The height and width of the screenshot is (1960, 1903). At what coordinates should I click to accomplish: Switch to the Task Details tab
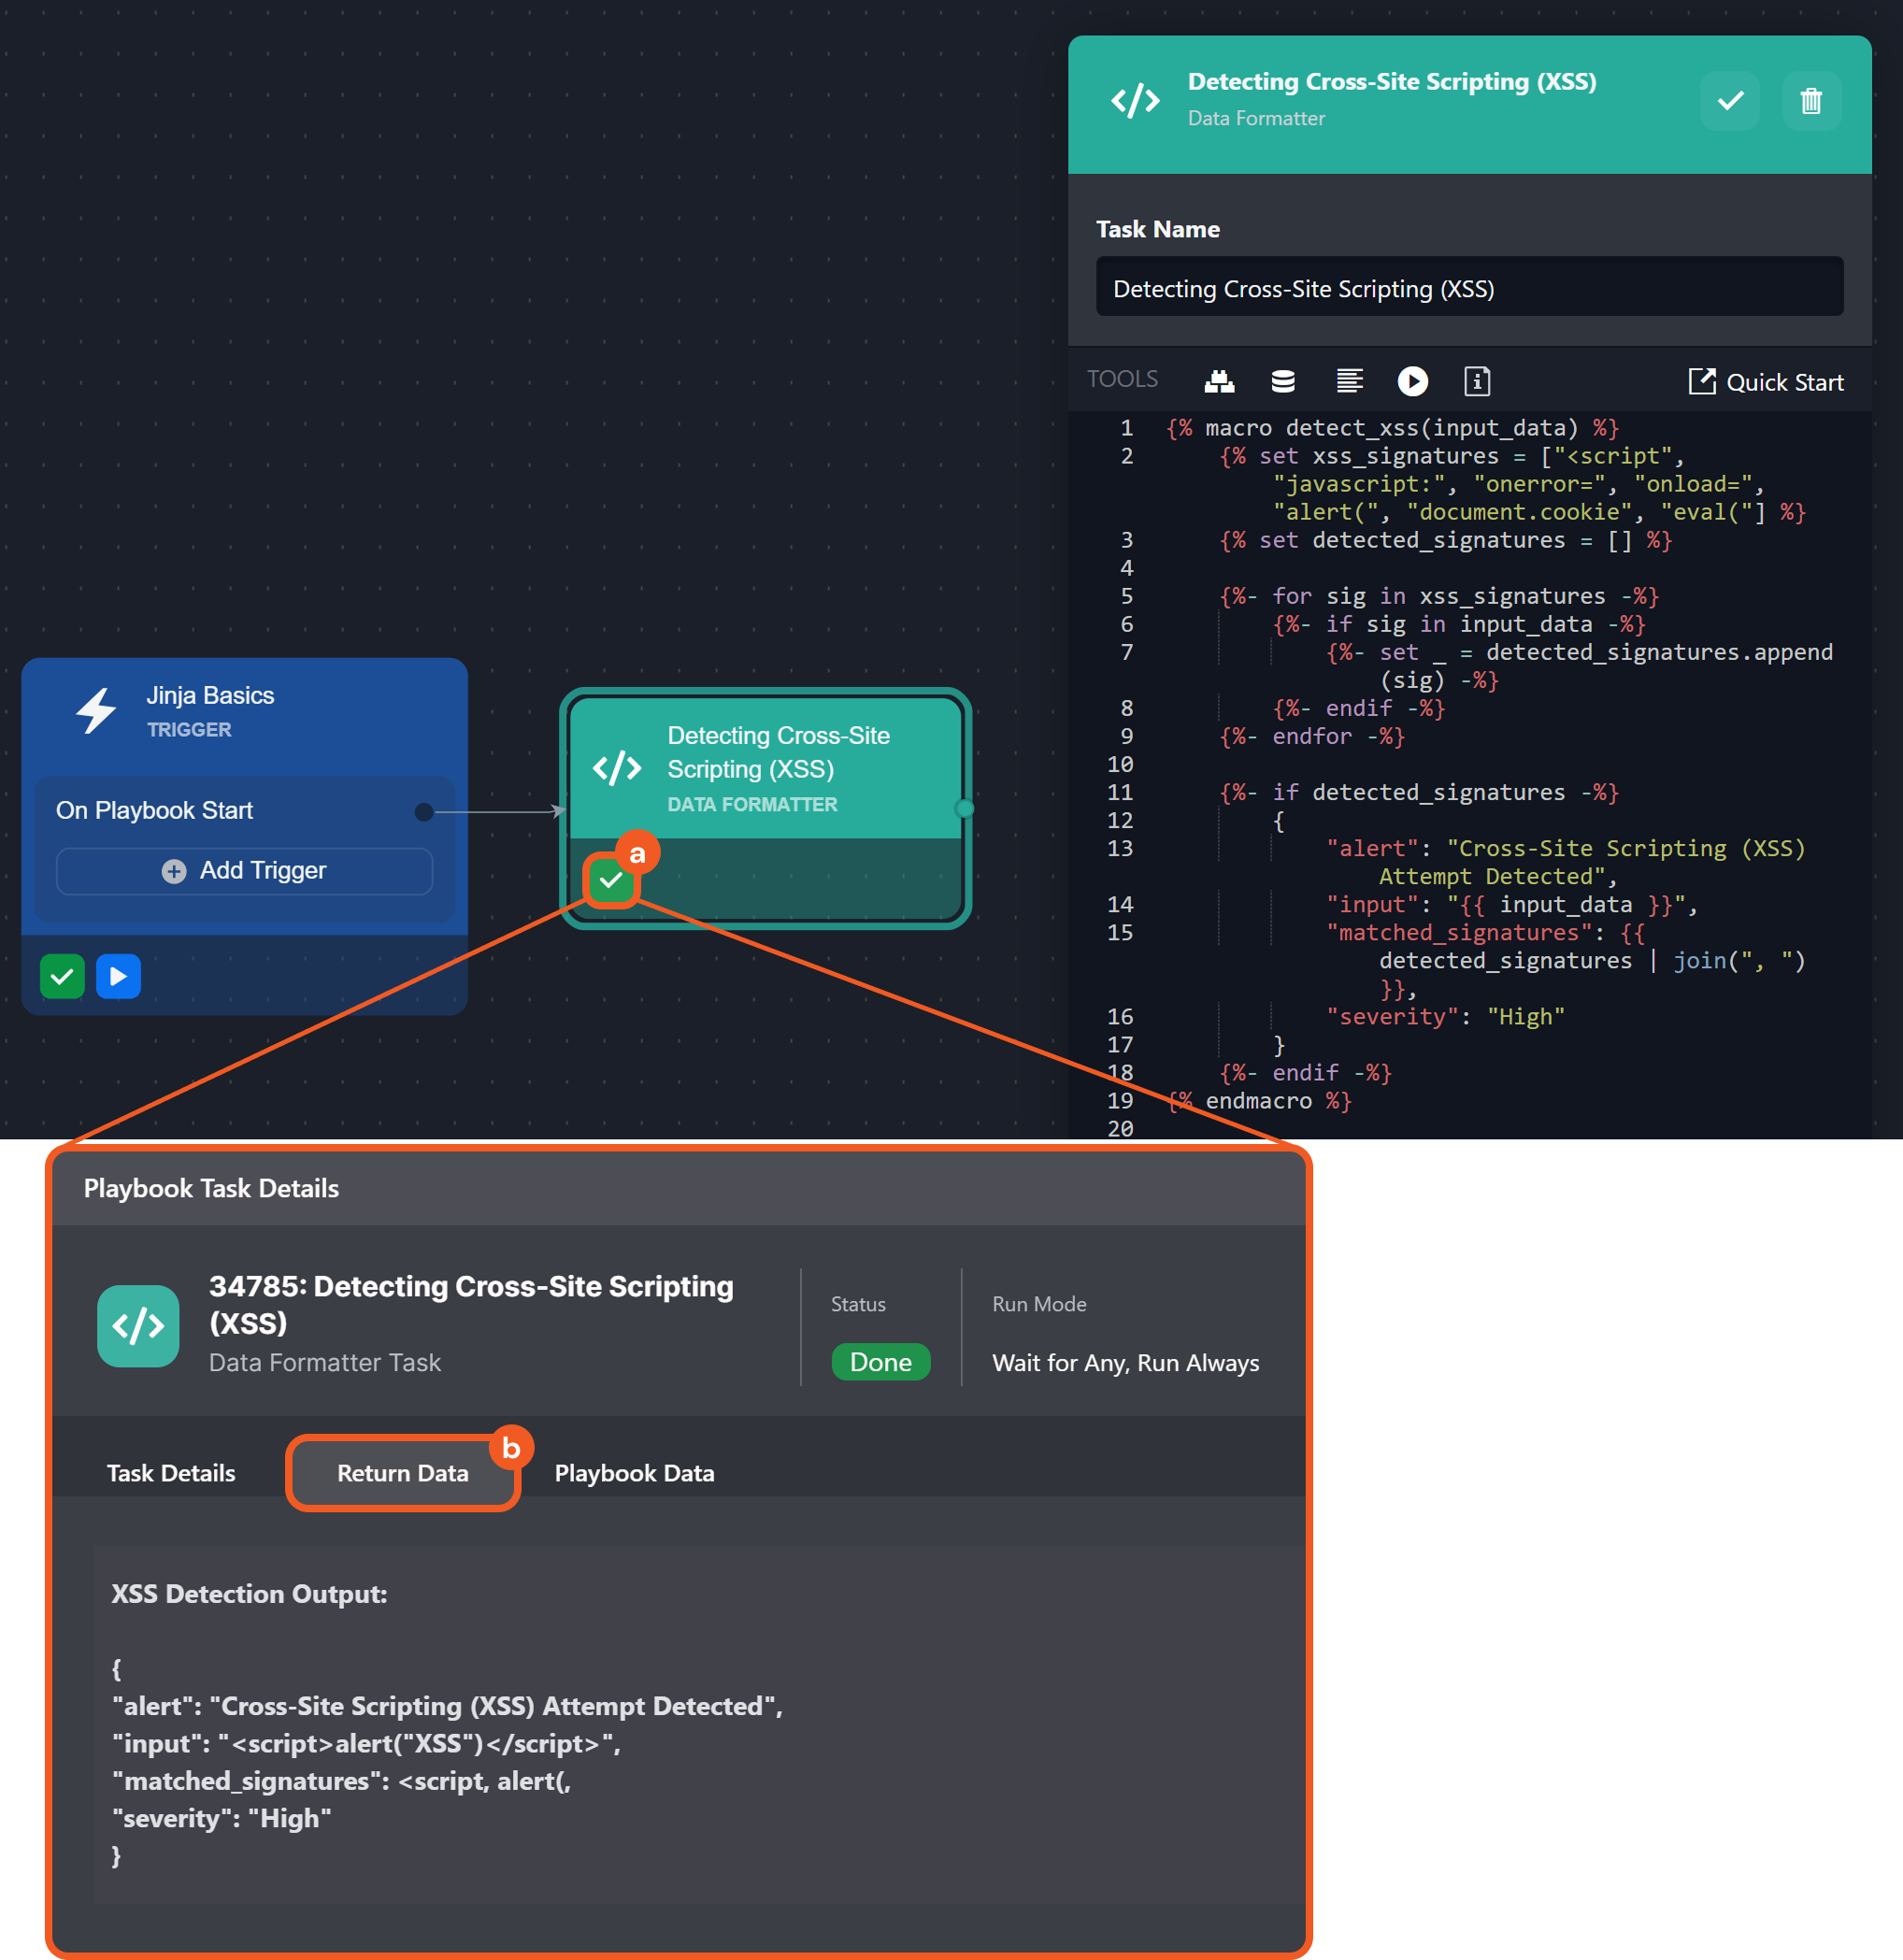tap(171, 1473)
